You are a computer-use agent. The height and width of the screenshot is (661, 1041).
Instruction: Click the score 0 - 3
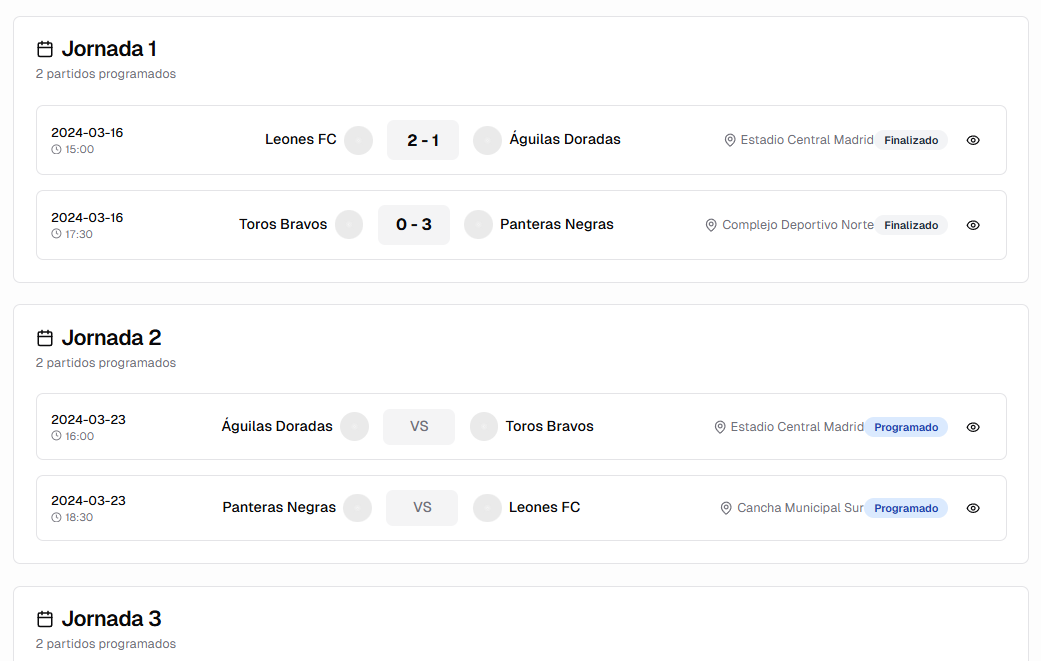[413, 224]
